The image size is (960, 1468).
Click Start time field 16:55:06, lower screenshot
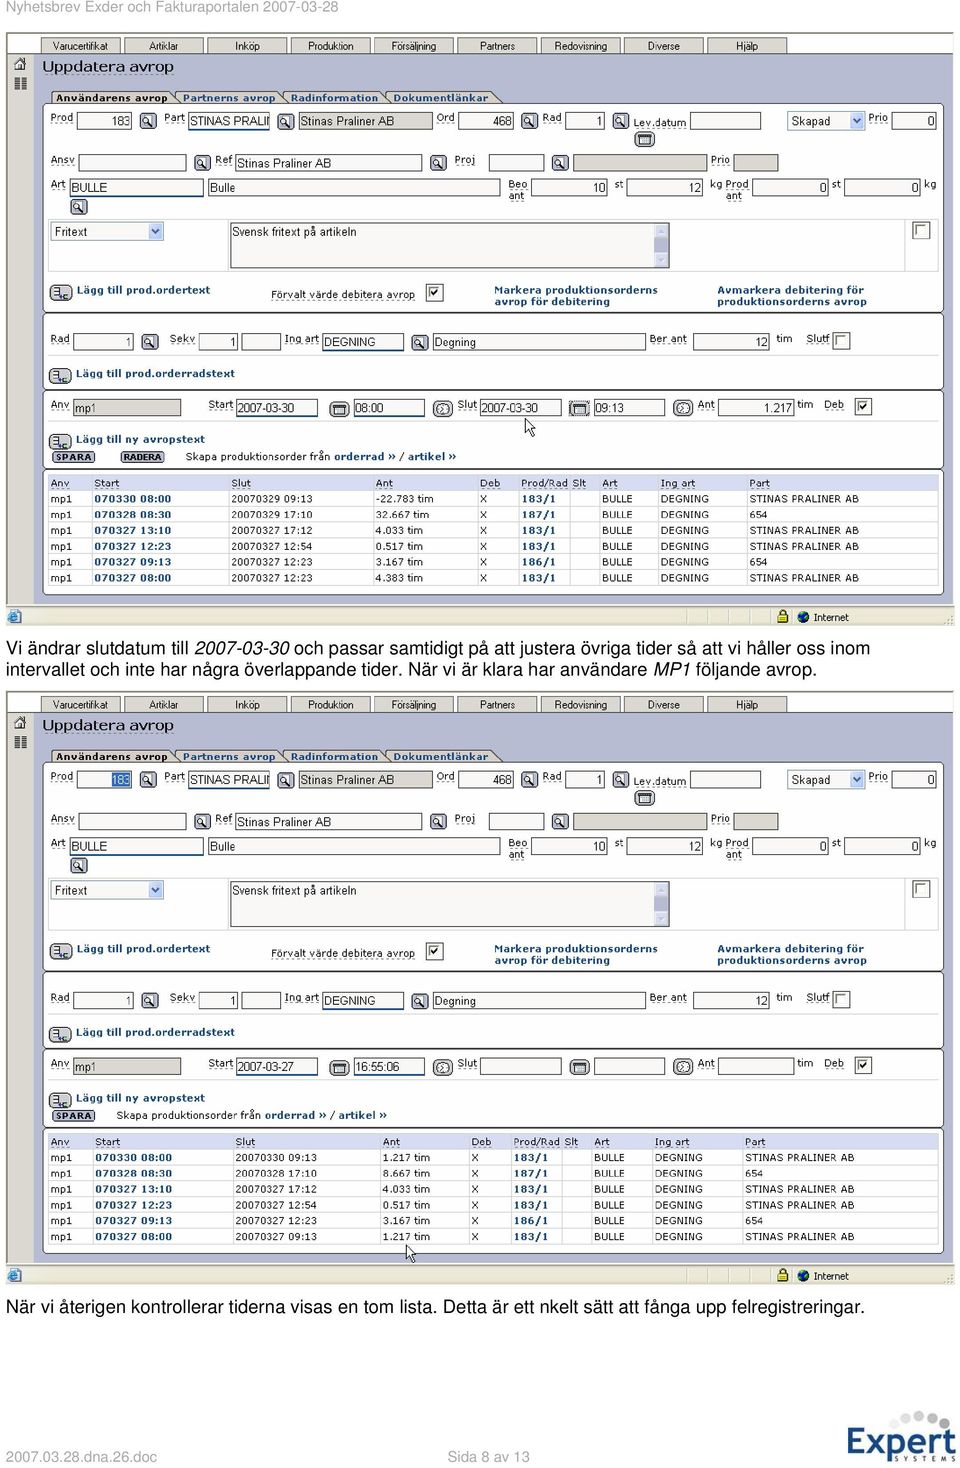(390, 1067)
